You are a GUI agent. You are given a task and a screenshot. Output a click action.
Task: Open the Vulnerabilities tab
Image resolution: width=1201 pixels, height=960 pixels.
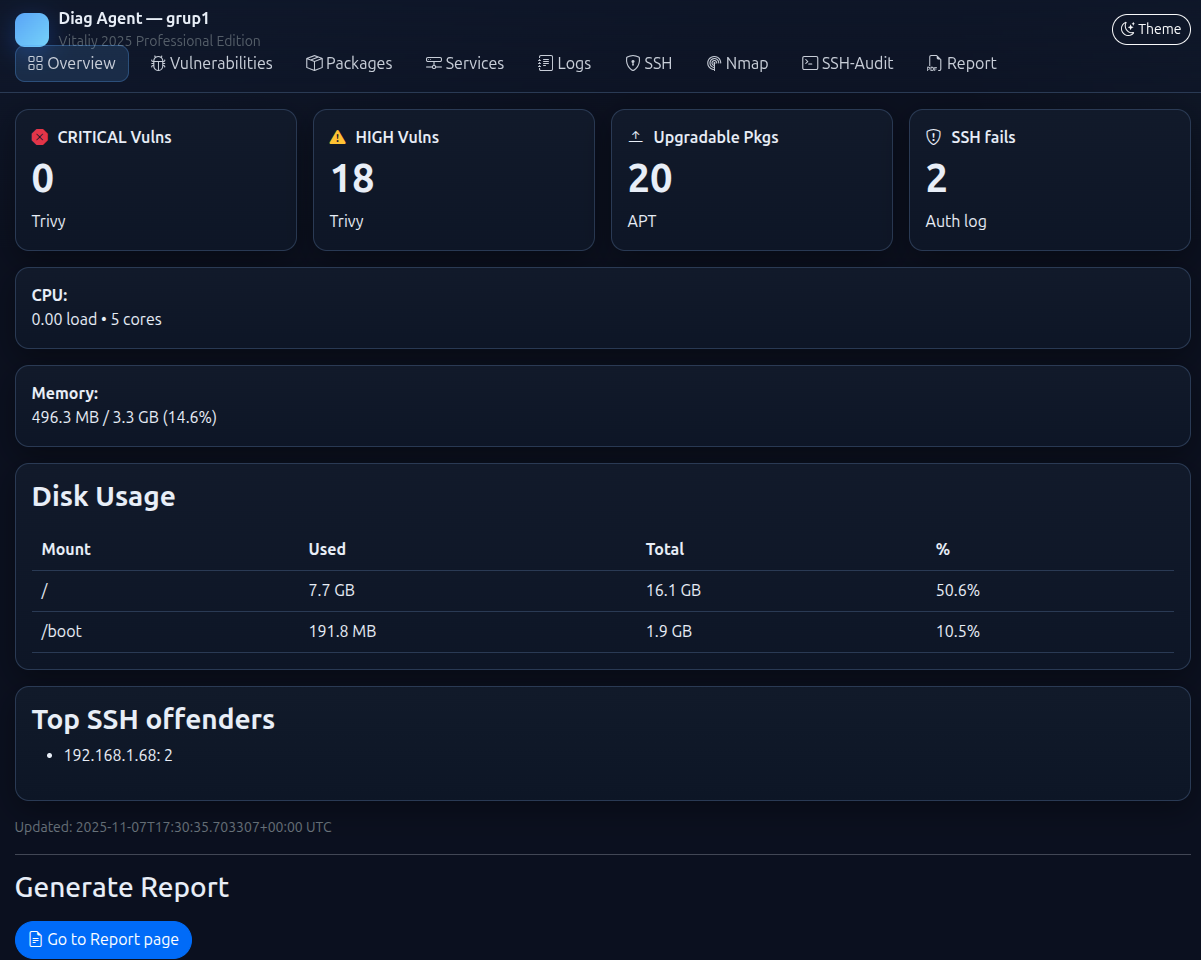211,63
